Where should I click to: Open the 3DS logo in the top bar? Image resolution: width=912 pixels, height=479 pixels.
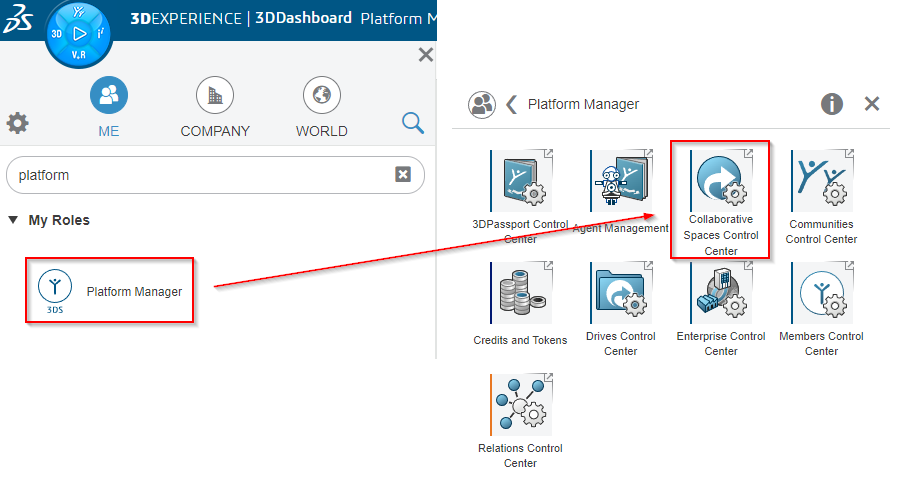(x=18, y=19)
